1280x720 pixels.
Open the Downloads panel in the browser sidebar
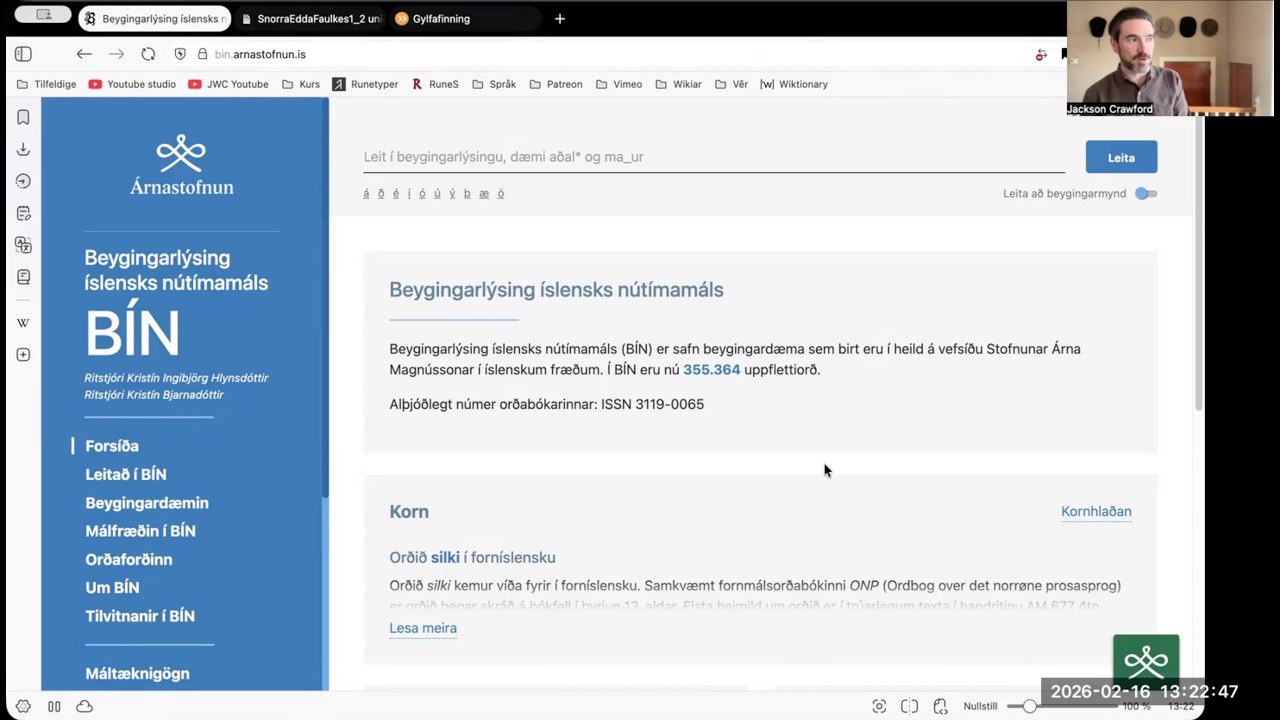[x=23, y=149]
